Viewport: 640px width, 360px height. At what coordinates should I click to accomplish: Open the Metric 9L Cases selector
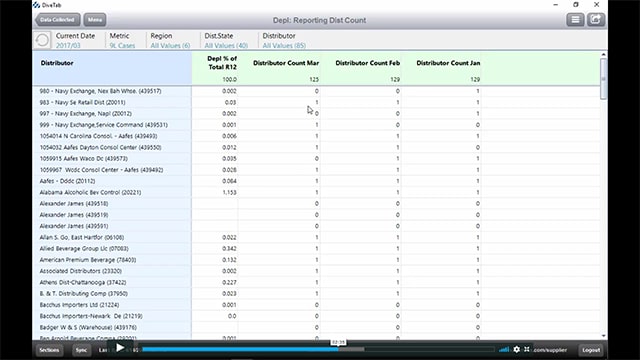(x=122, y=40)
